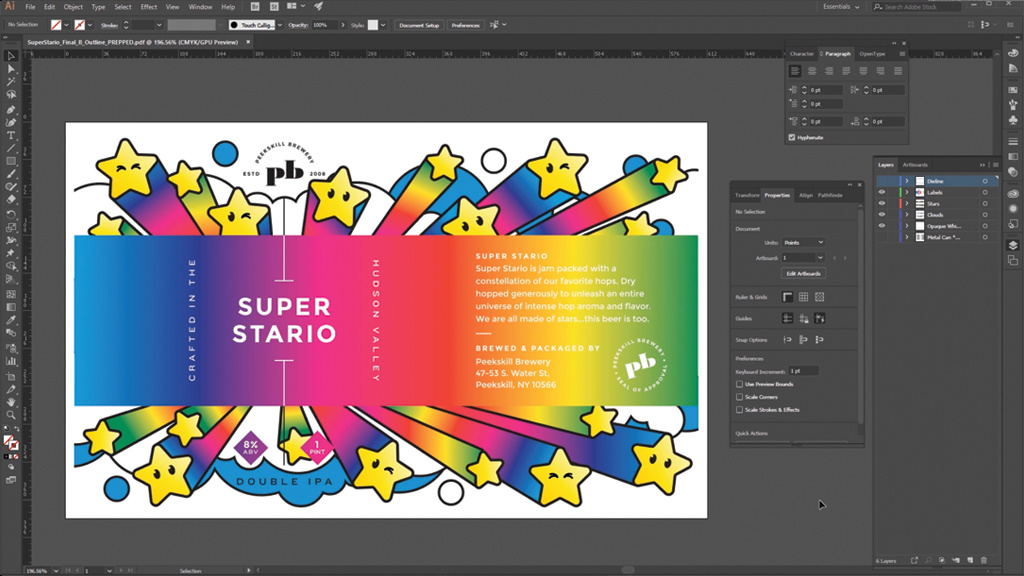The width and height of the screenshot is (1024, 576).
Task: Open the Object menu
Action: coord(73,7)
